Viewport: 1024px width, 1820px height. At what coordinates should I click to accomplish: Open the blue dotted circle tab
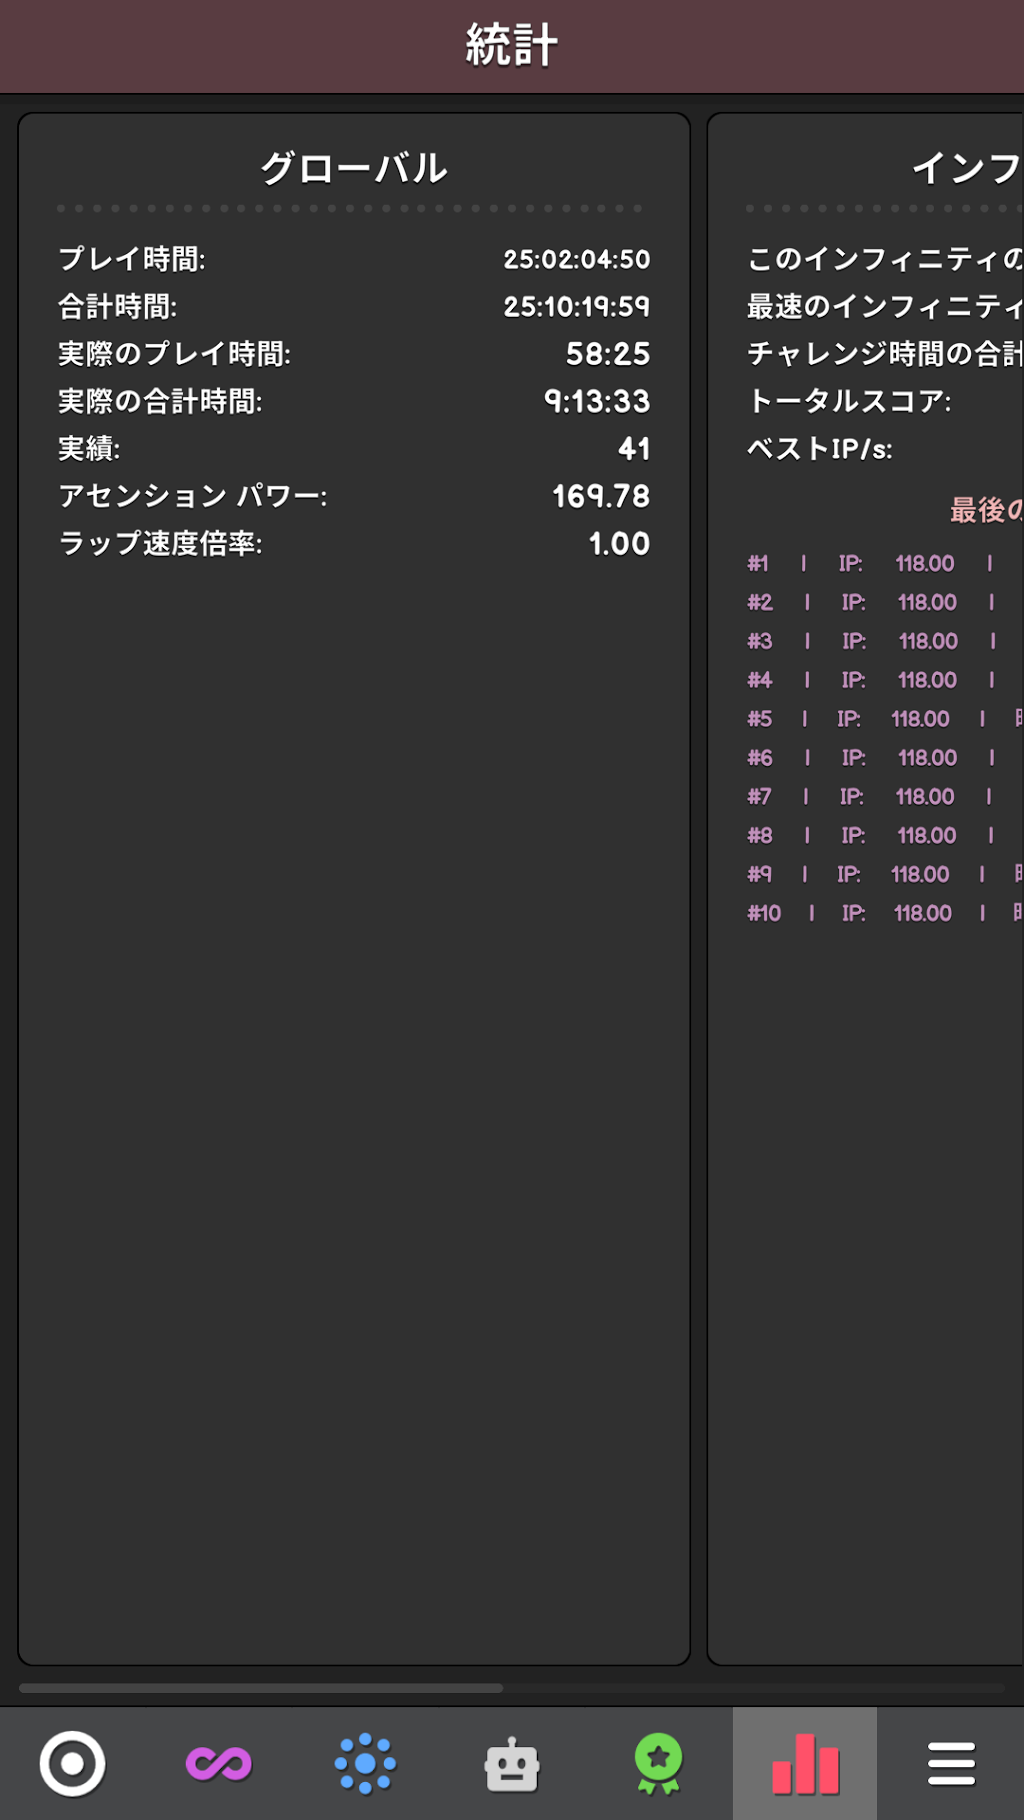pyautogui.click(x=365, y=1763)
